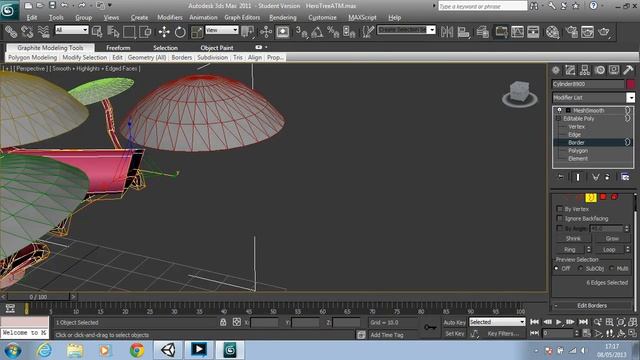This screenshot has height=360, width=640.
Task: Collapse the Editable Poly stack entry
Action: click(558, 118)
